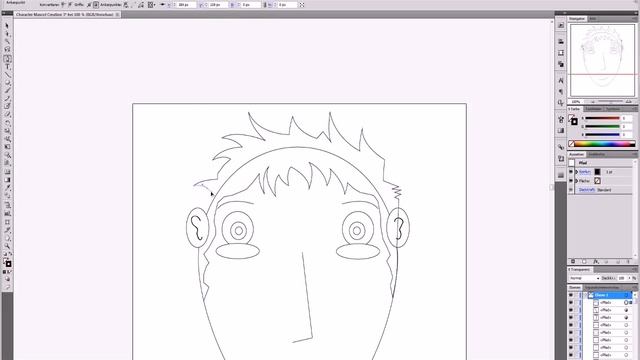
Task: Click the toolbox fill and stroke indicator
Action: click(x=7, y=262)
